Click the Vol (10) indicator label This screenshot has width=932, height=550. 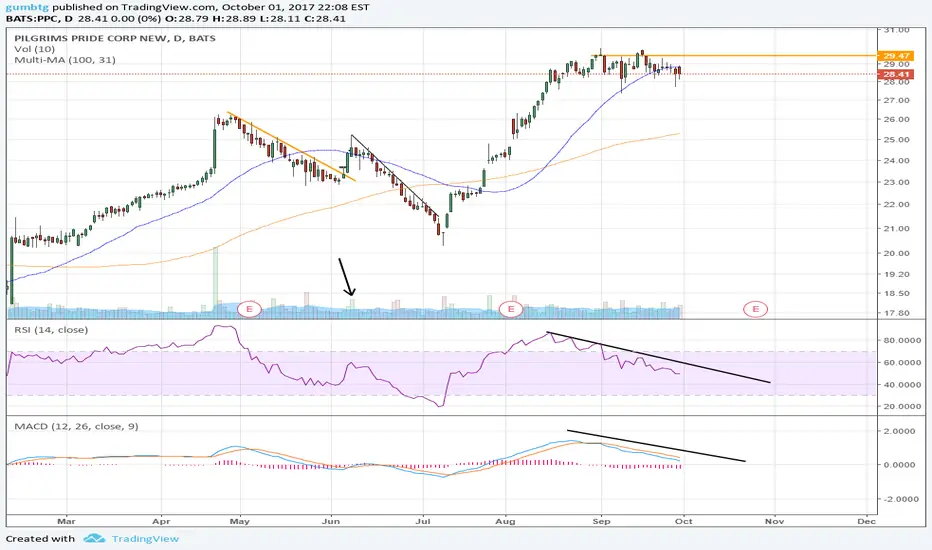tap(34, 49)
